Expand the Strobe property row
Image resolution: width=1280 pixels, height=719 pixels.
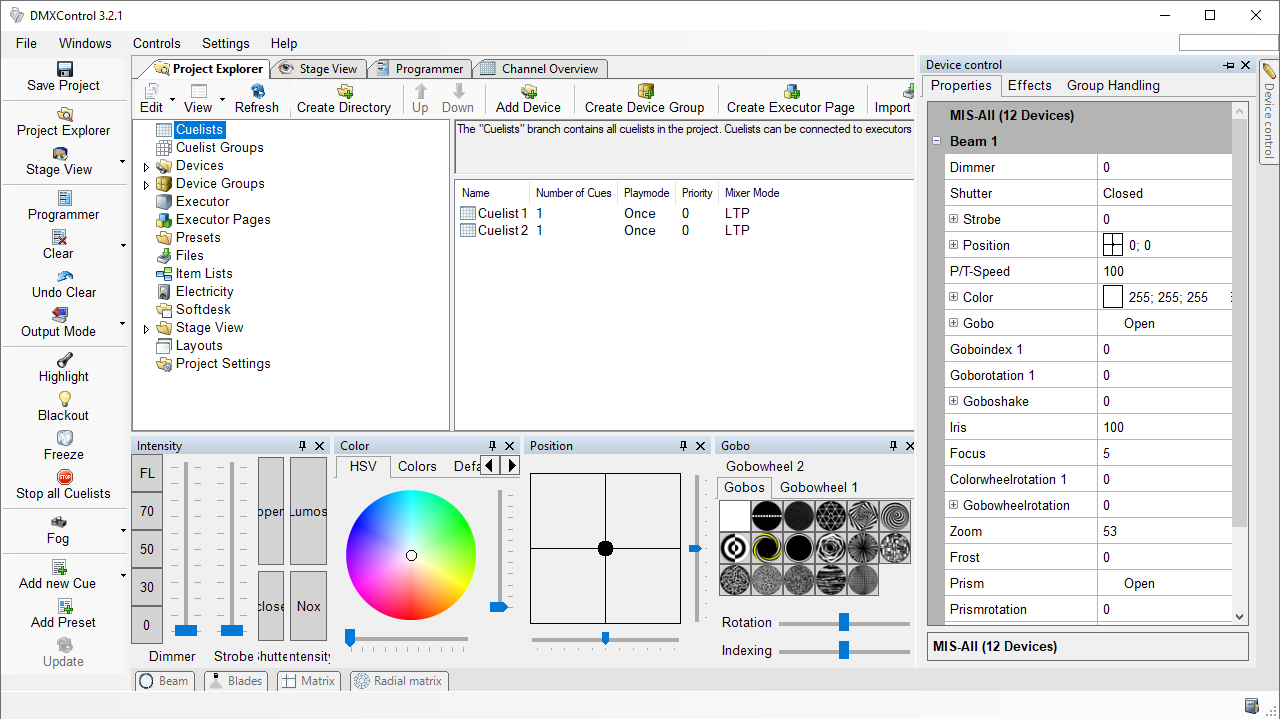(953, 219)
